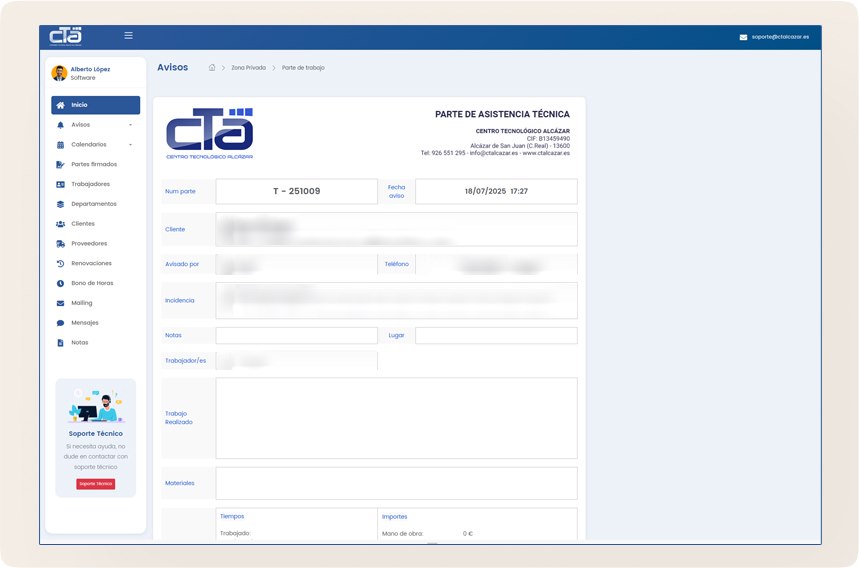Click the people icon for Clientes
This screenshot has height=568, width=859.
[61, 224]
